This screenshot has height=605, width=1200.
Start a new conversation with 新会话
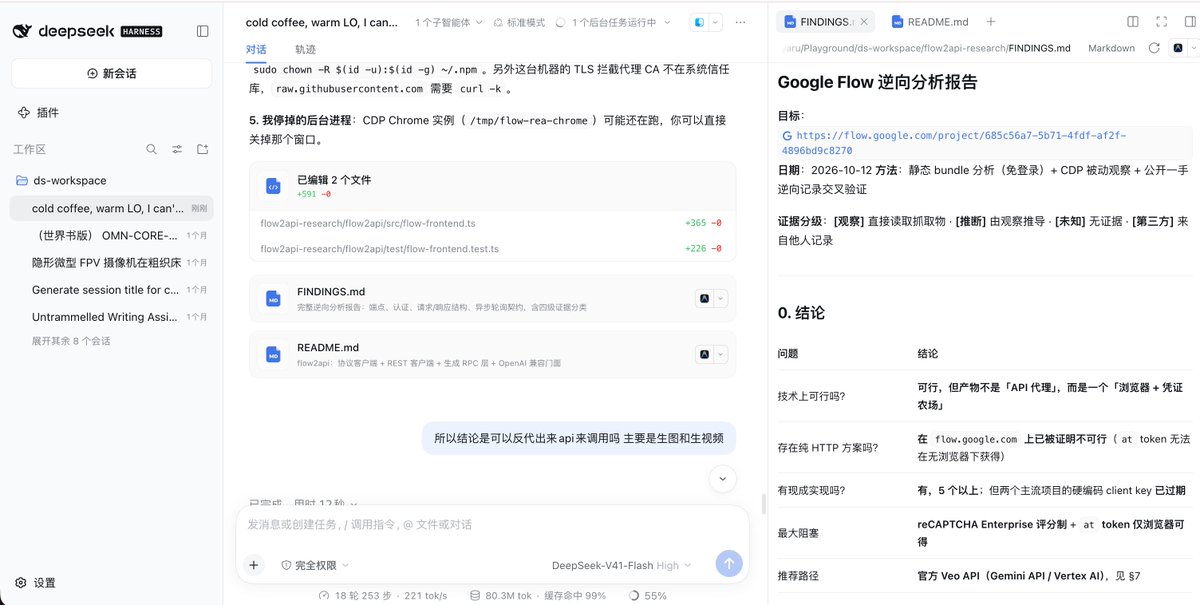[112, 73]
